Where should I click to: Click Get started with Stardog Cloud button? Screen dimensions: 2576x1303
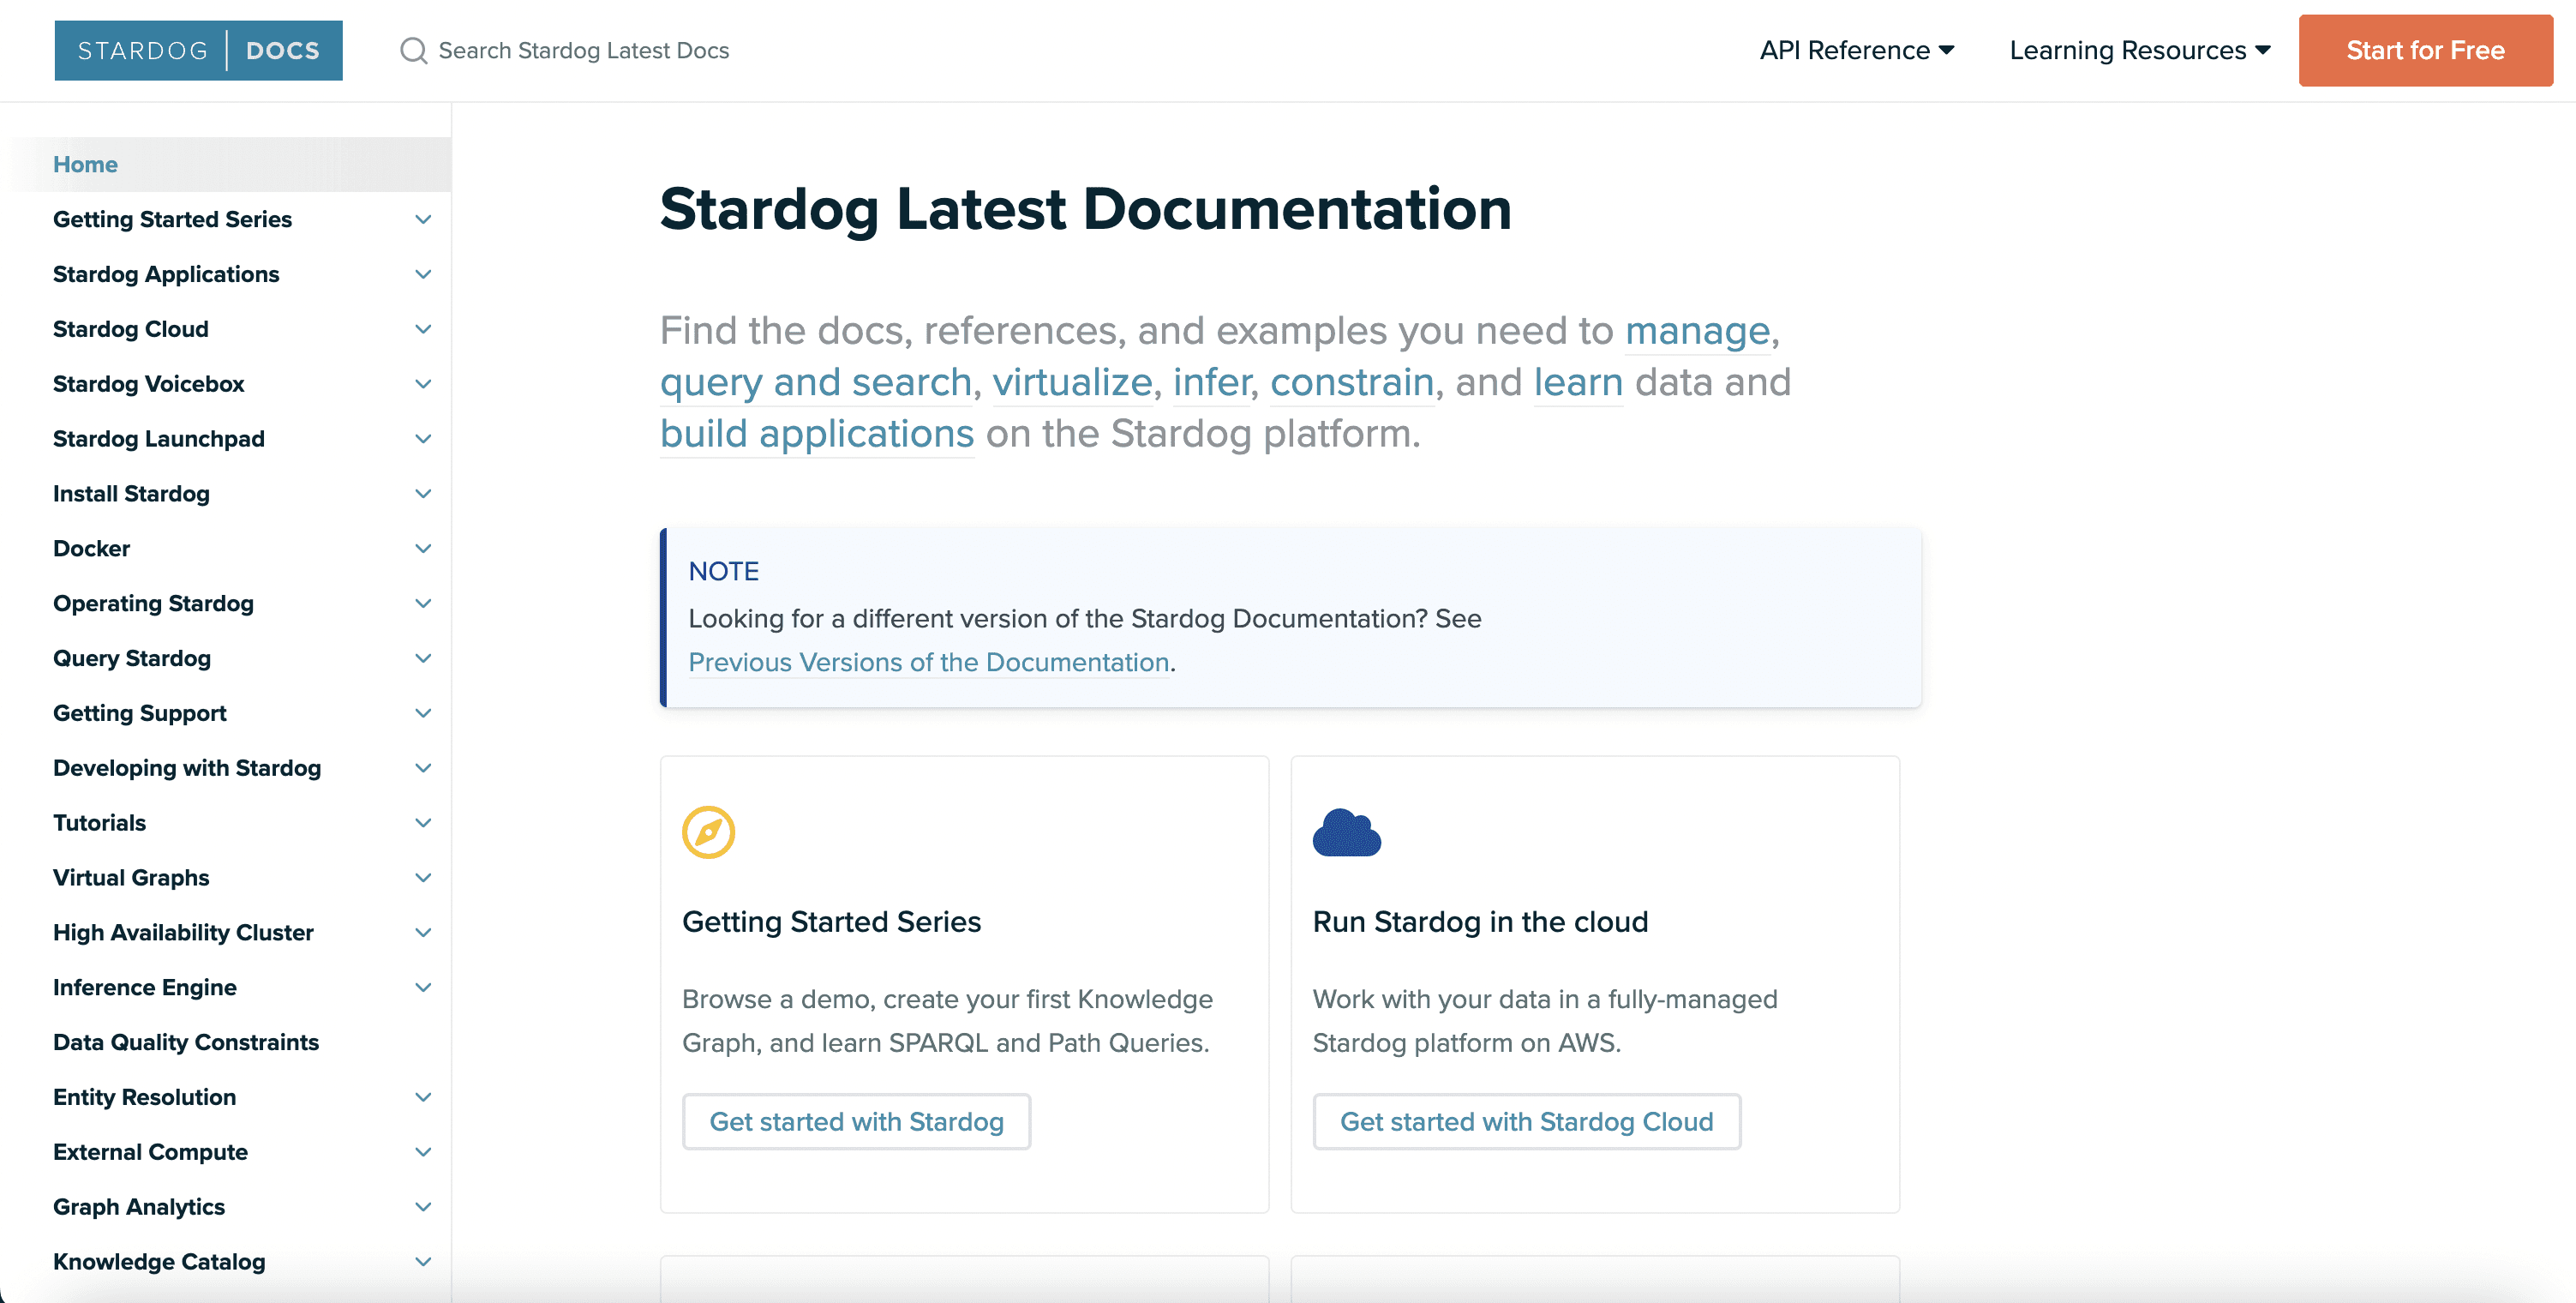[x=1526, y=1122]
